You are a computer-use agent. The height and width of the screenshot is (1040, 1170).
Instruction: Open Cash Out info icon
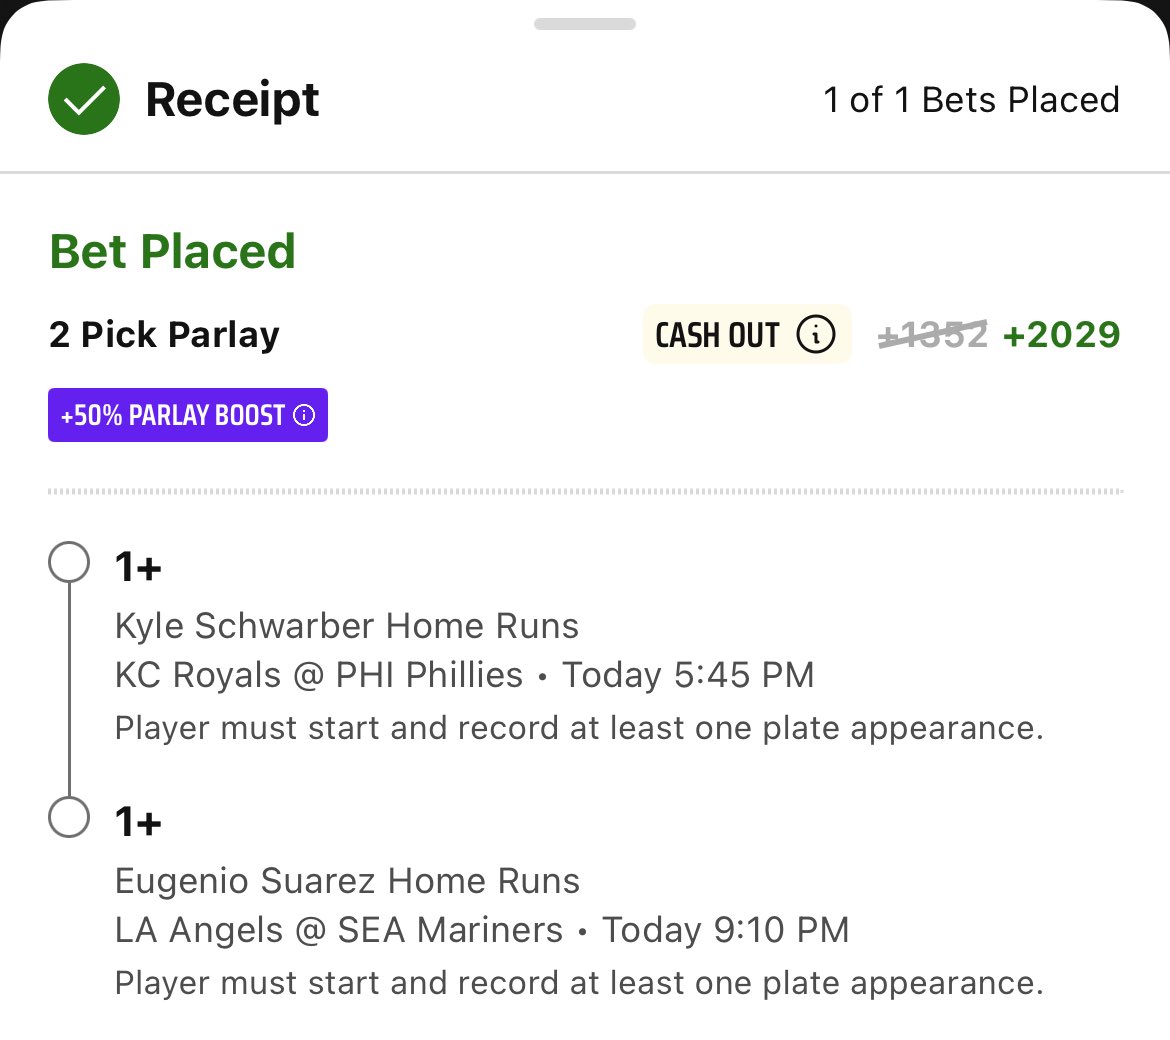(816, 334)
